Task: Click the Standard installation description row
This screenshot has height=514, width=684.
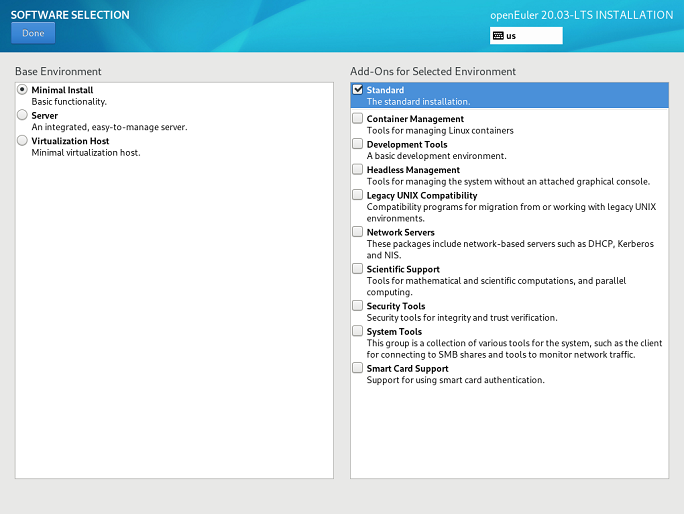Action: 418,102
